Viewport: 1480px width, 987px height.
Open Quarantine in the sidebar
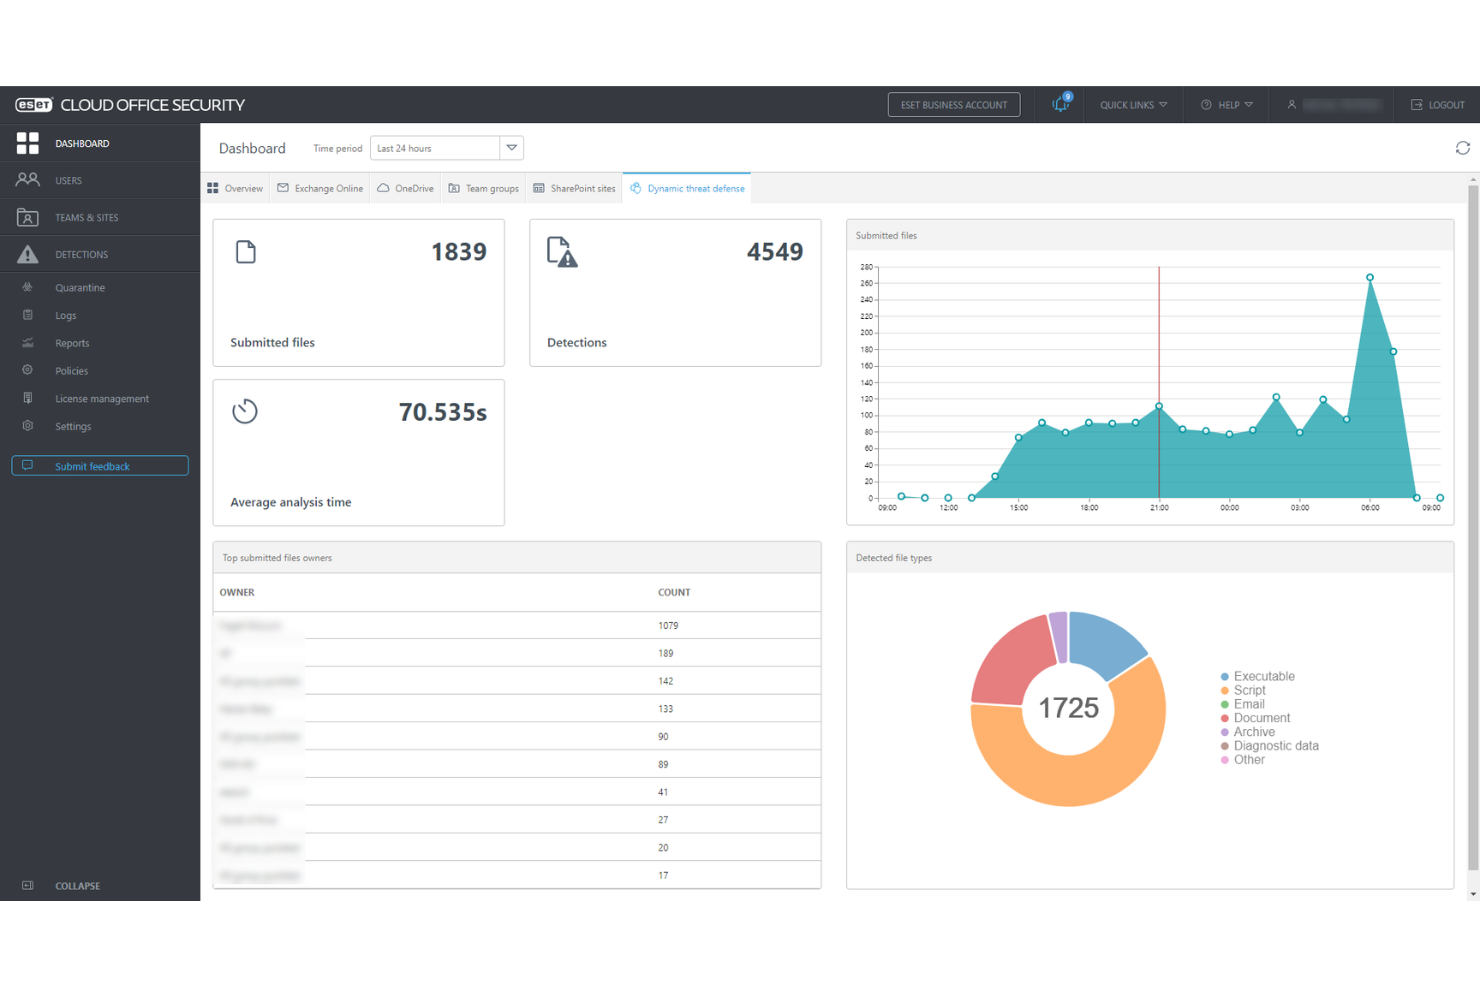pyautogui.click(x=80, y=288)
